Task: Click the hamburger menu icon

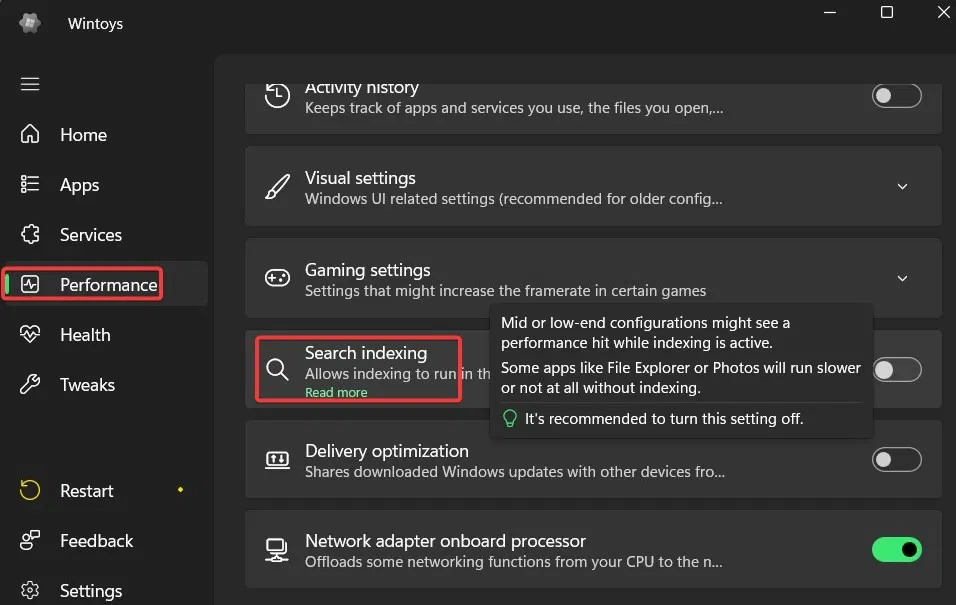Action: click(30, 84)
